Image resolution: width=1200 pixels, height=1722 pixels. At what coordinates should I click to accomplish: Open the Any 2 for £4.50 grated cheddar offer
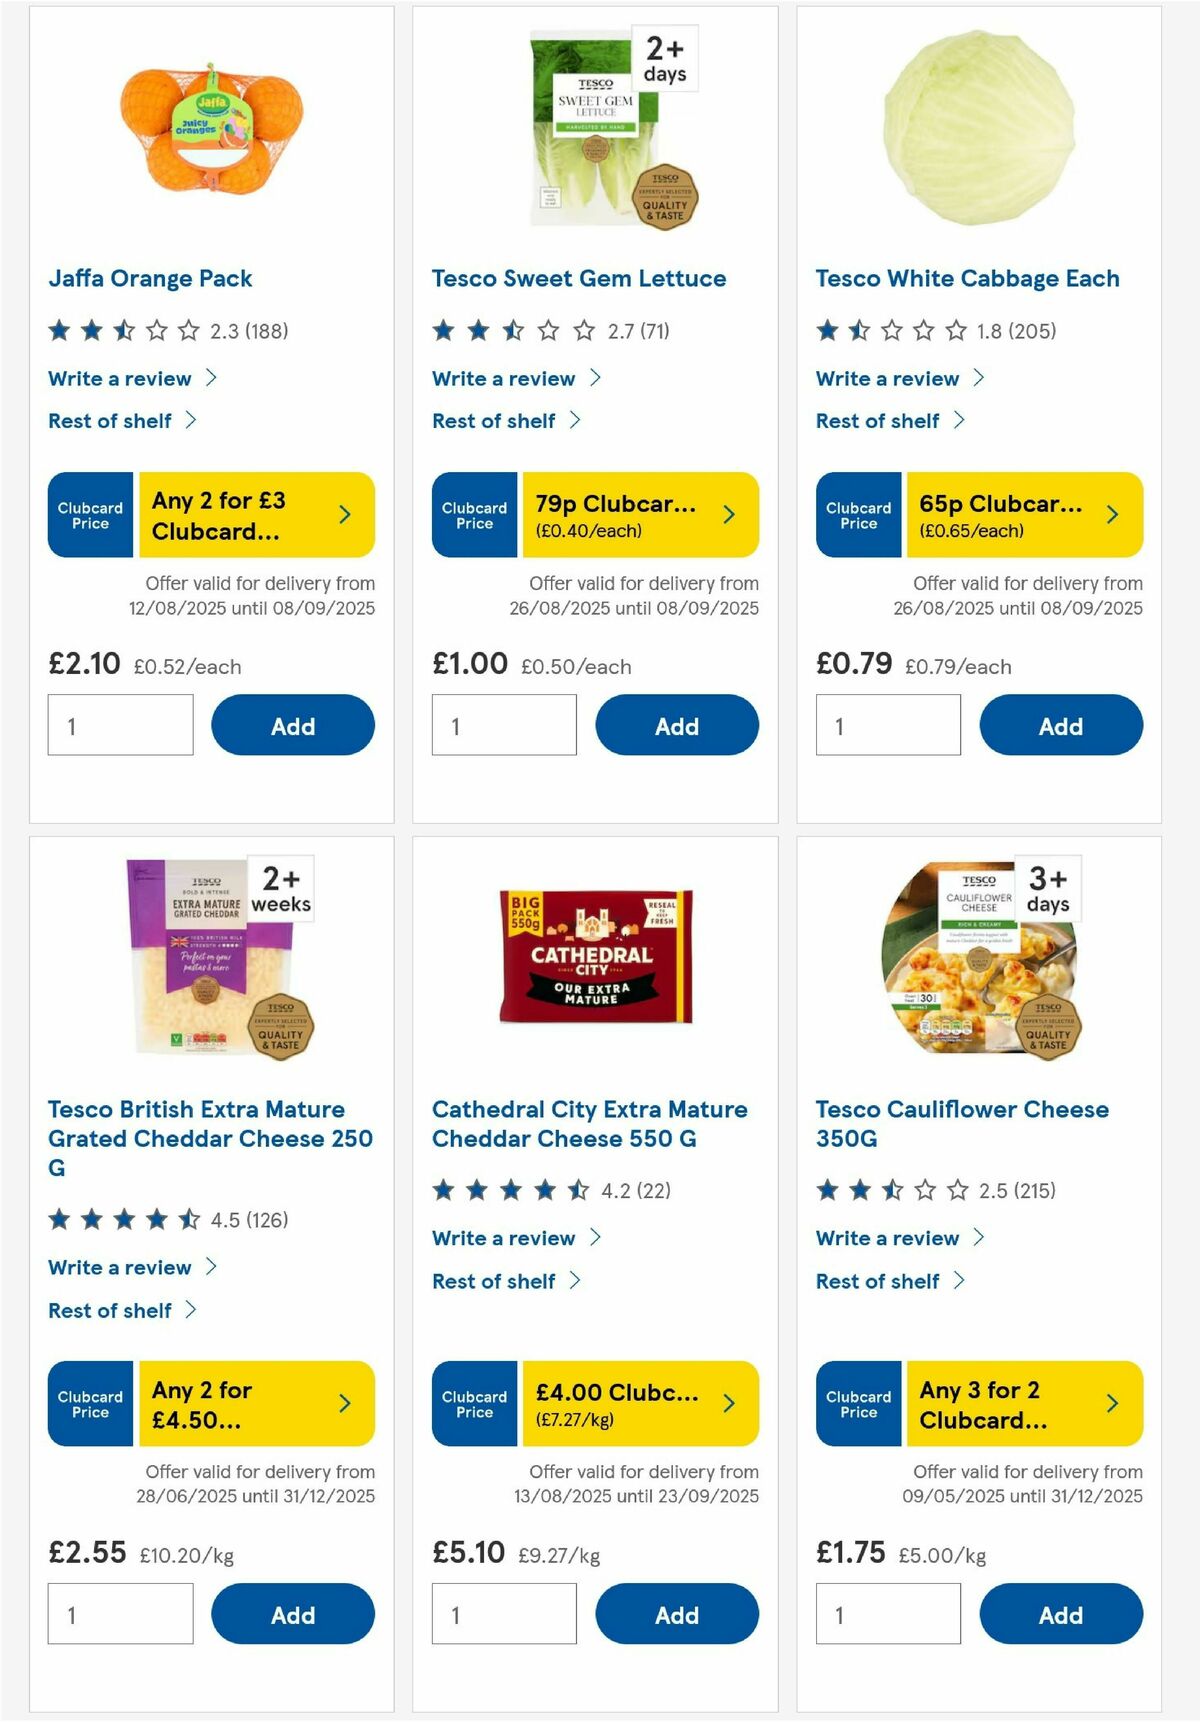click(257, 1404)
